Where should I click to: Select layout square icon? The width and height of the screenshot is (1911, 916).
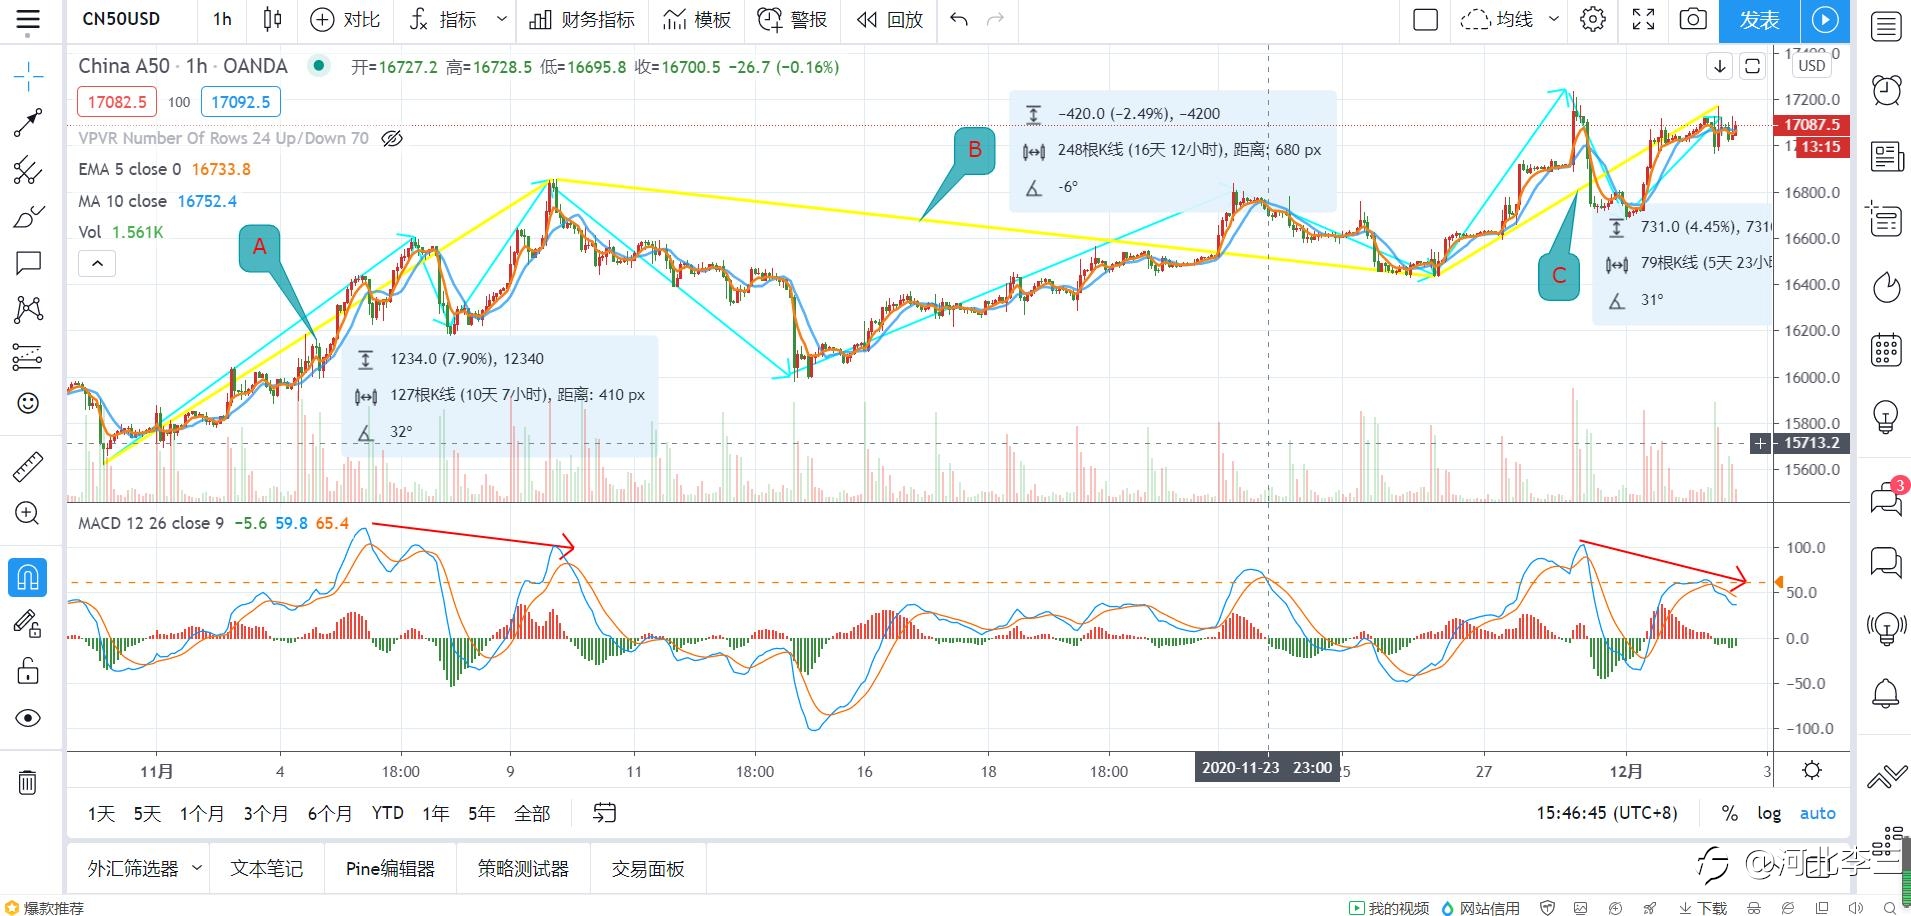(x=1426, y=20)
